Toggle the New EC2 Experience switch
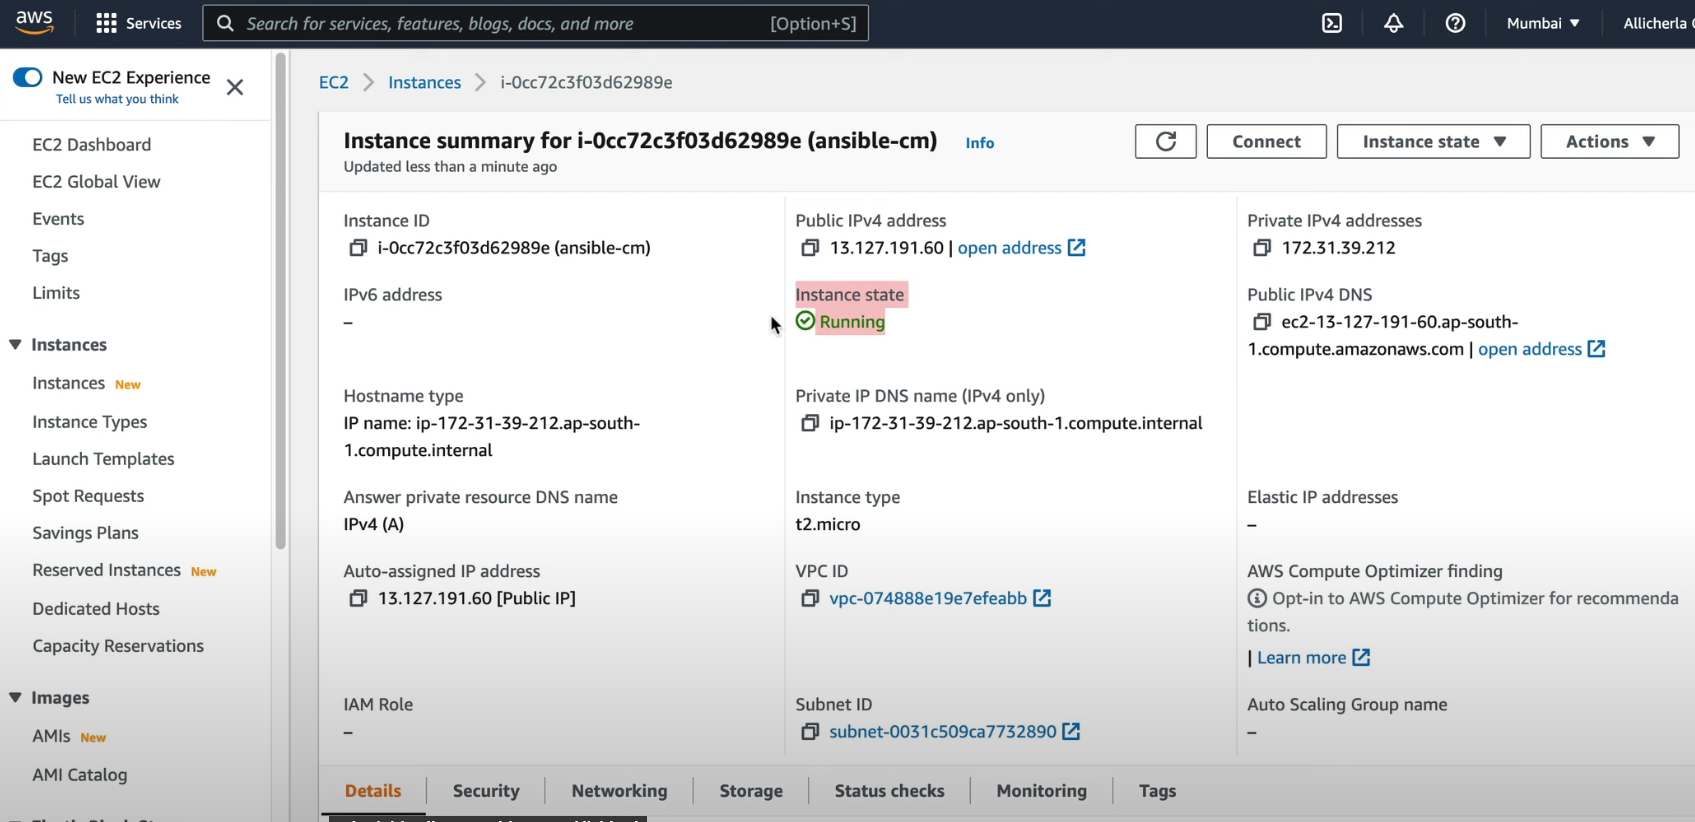1695x822 pixels. (27, 77)
